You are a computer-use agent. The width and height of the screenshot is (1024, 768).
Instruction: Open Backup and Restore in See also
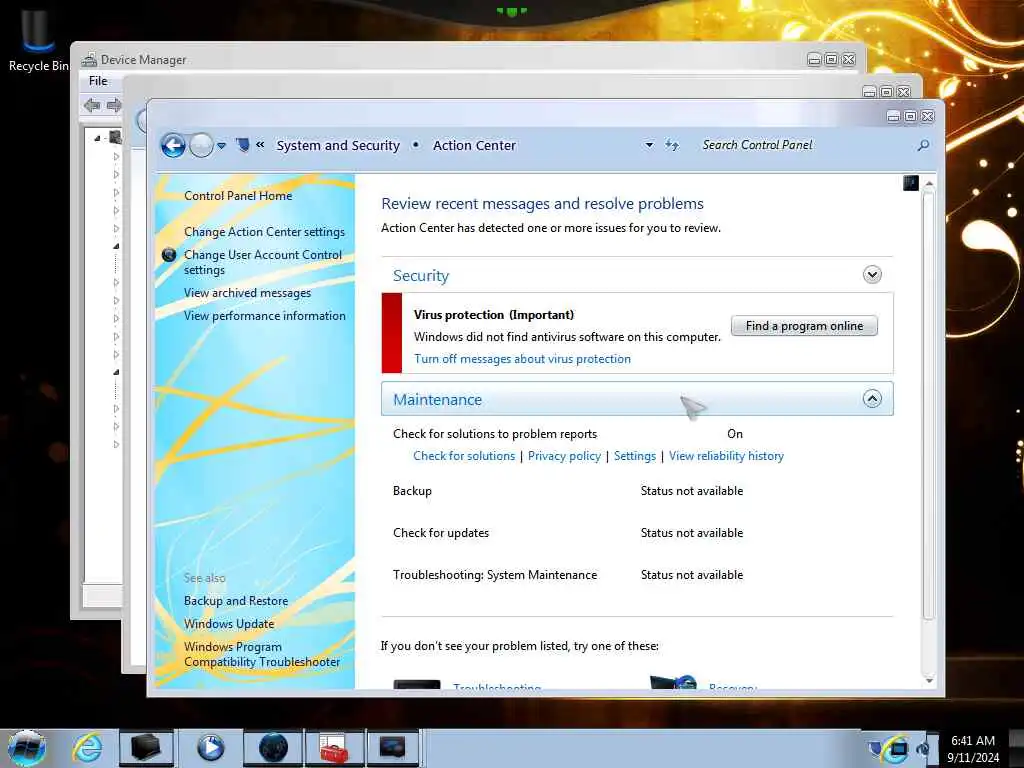tap(236, 601)
